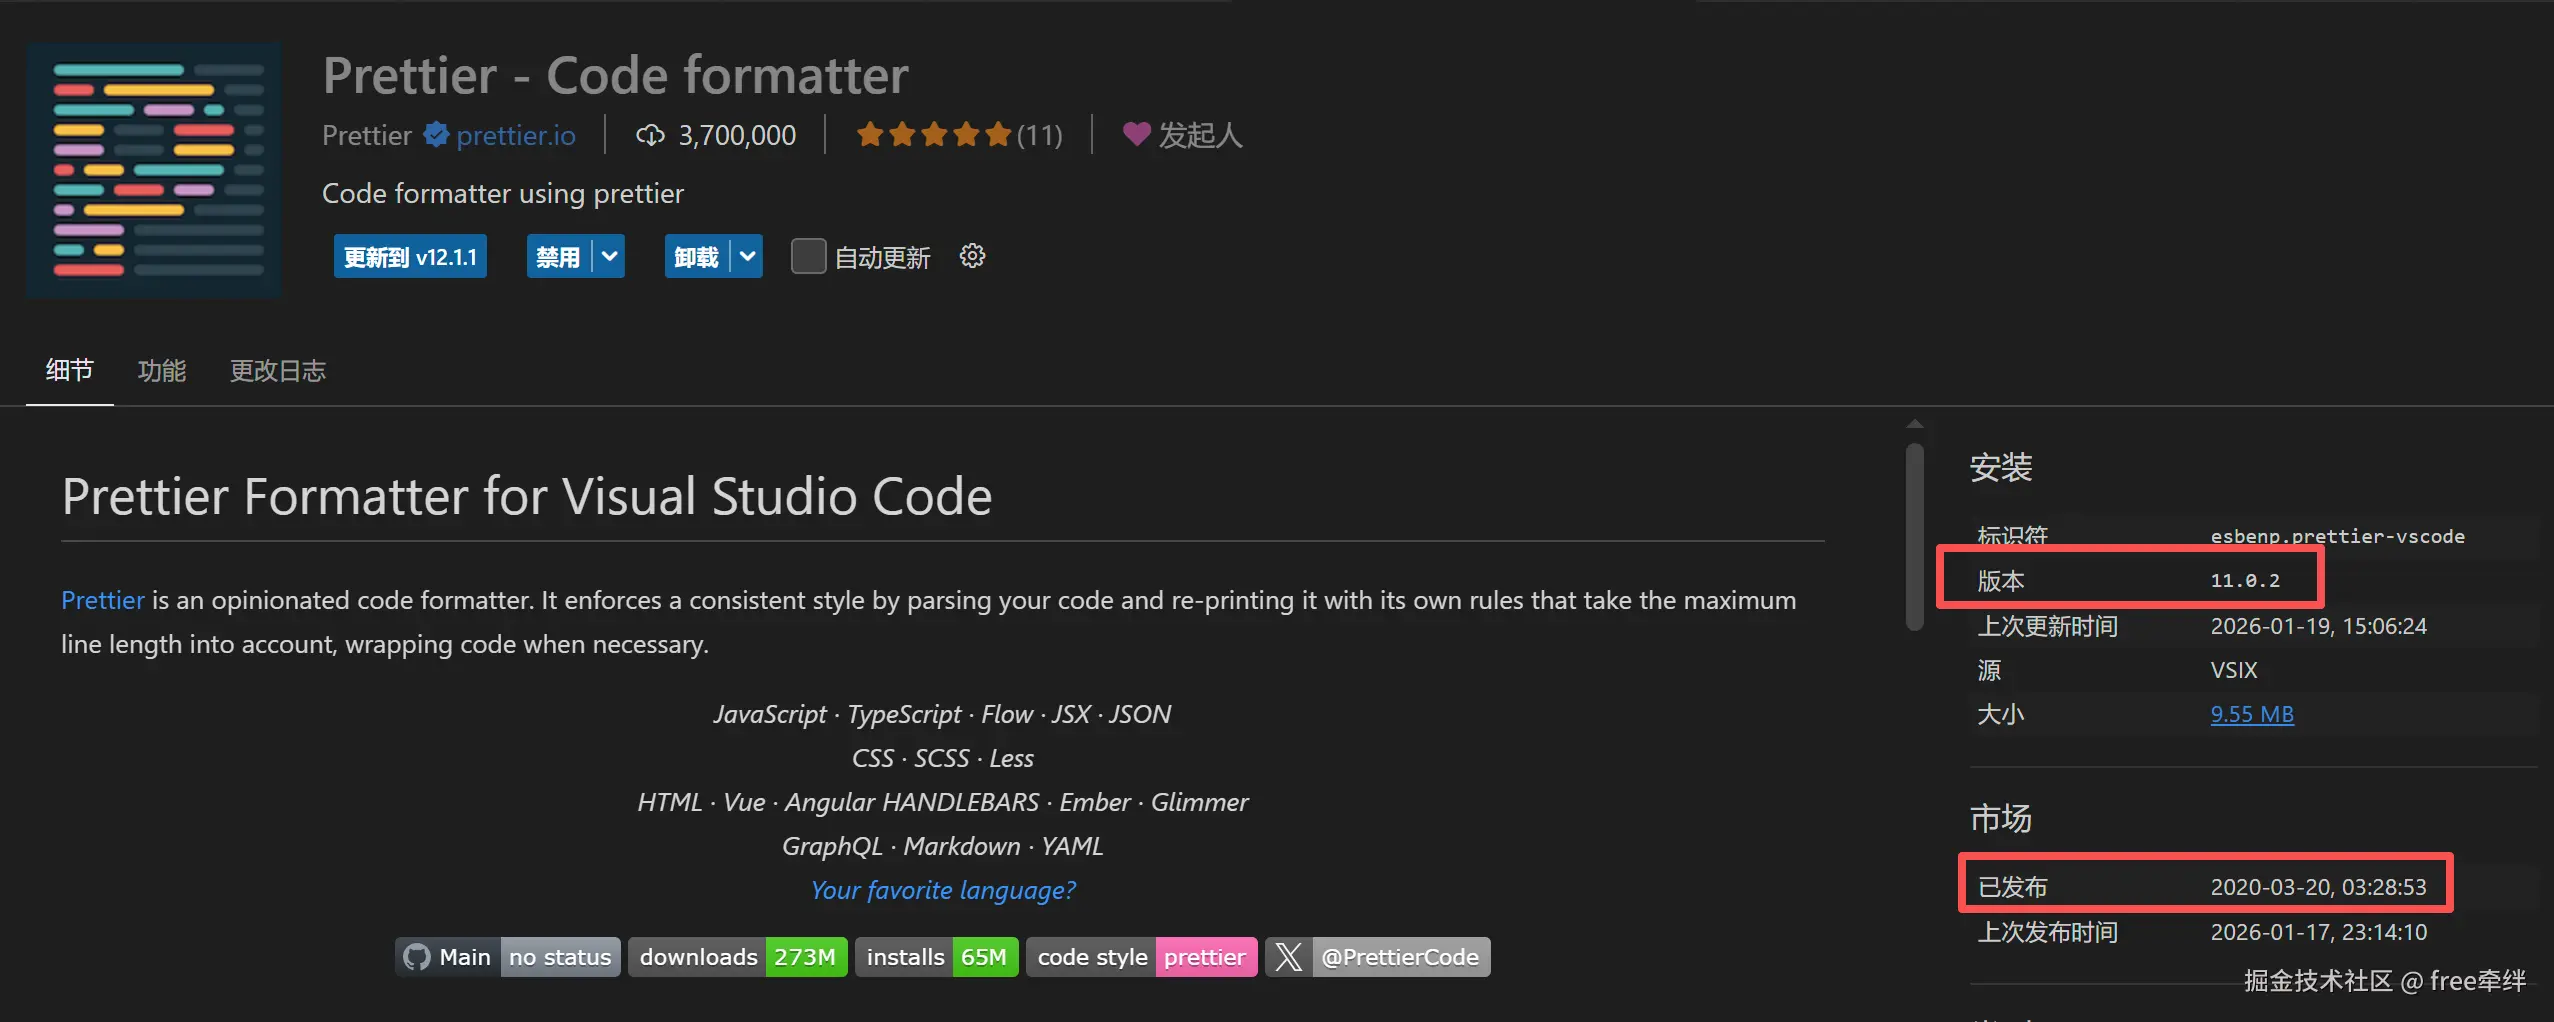Click the 市场 section heading

click(x=2001, y=818)
